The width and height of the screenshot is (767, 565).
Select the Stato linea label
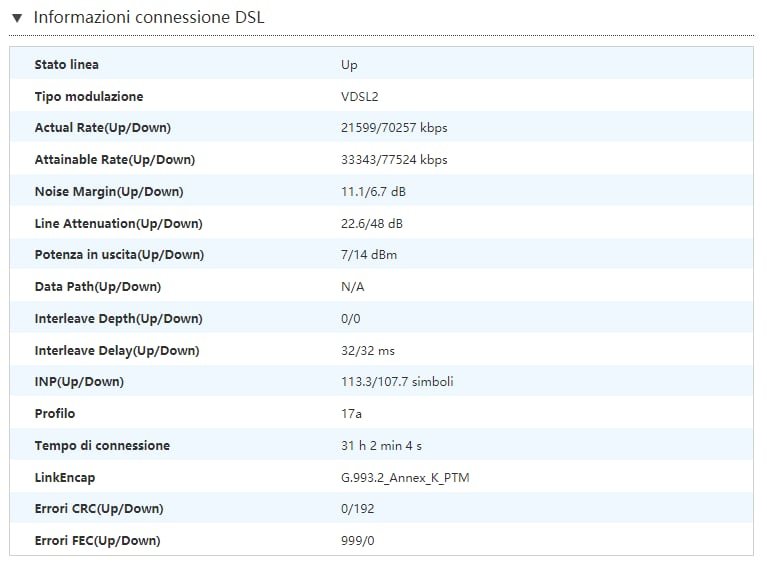point(67,65)
